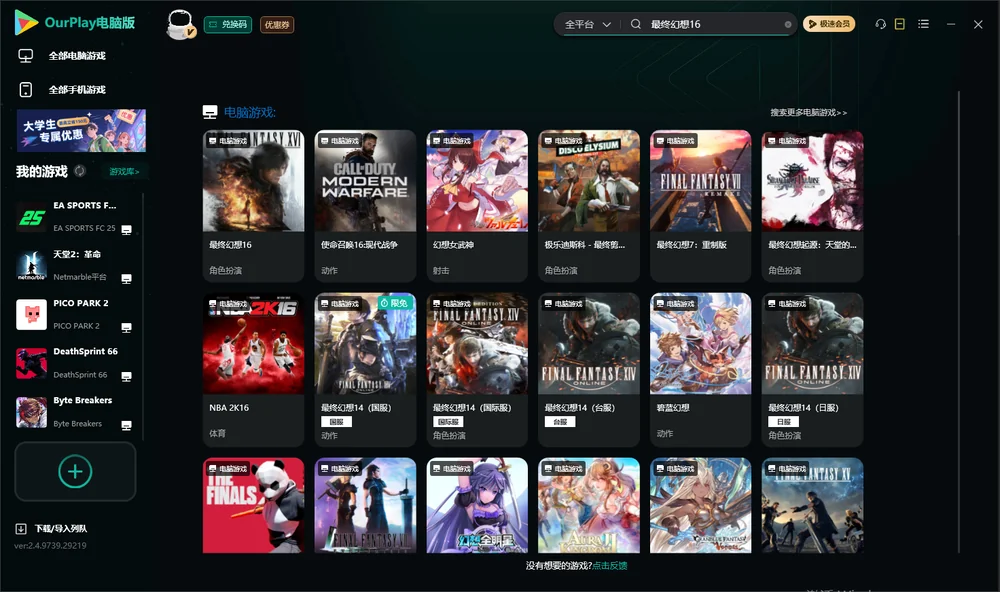
Task: Open the 最终幻想16 game card
Action: [x=253, y=205]
